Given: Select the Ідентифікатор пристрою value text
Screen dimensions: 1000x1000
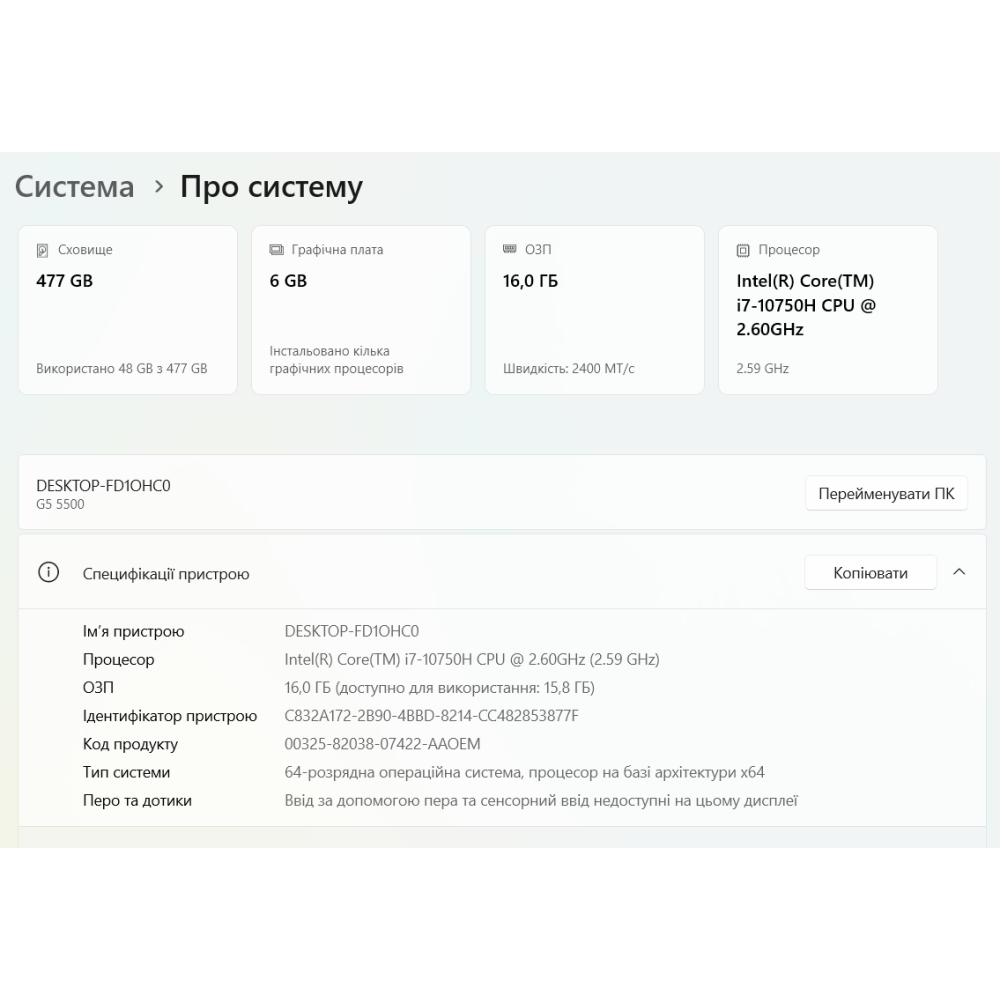Looking at the screenshot, I should click(x=431, y=716).
